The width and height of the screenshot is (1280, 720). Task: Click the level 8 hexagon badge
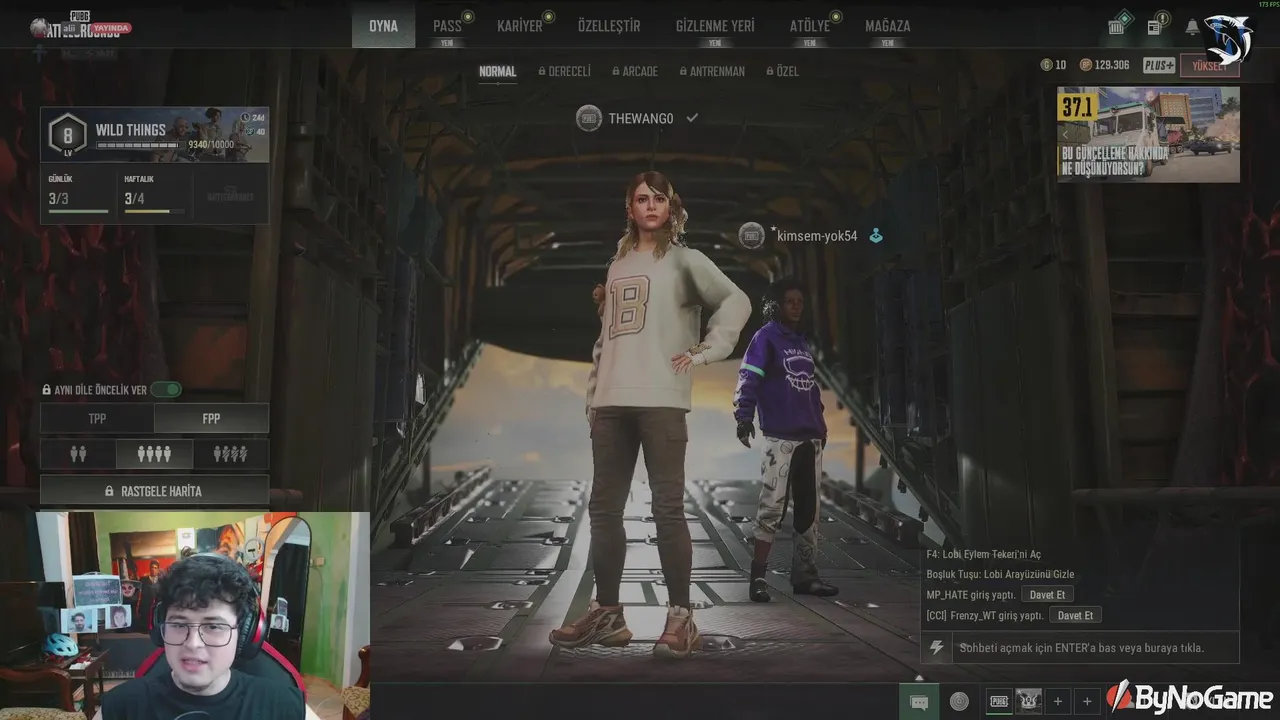pos(68,135)
